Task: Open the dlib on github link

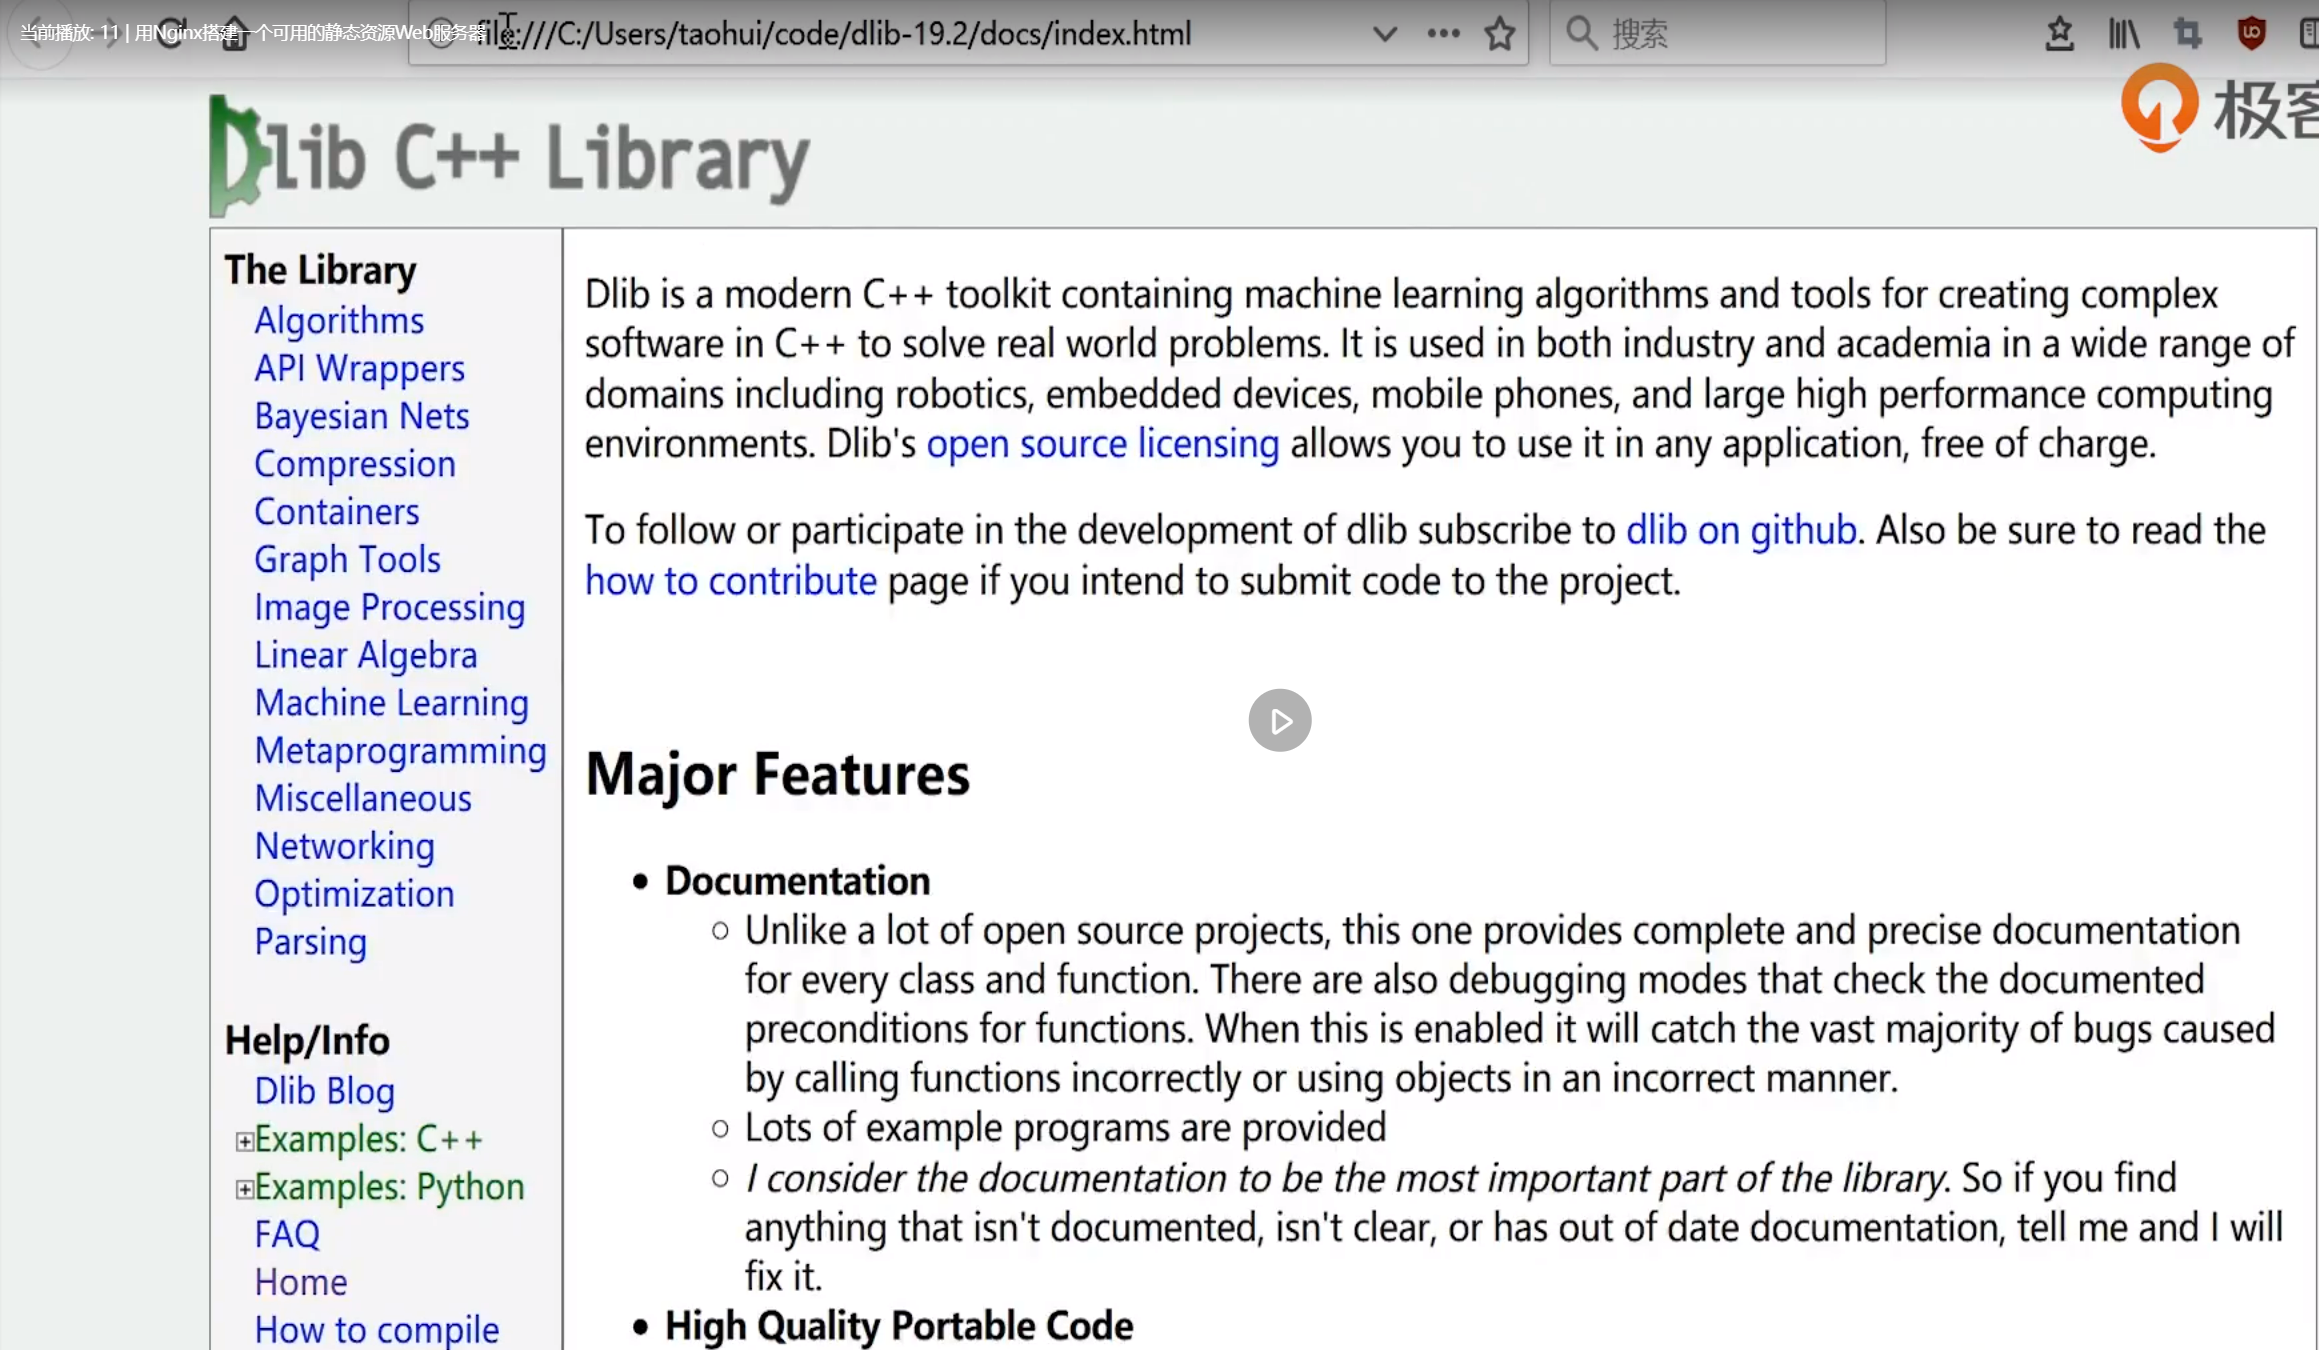Action: [1741, 531]
